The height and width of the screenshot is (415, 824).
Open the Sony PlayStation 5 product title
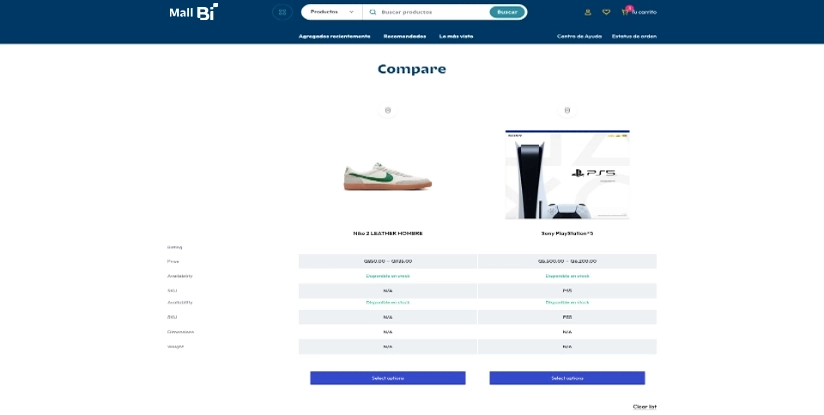point(567,233)
